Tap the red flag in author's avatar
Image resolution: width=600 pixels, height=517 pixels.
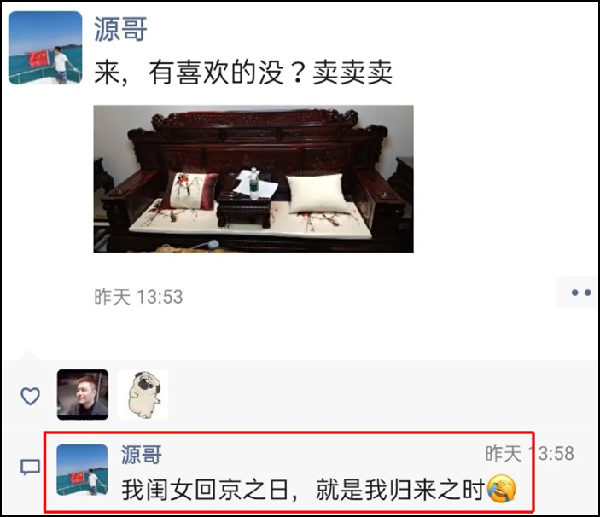pos(38,59)
